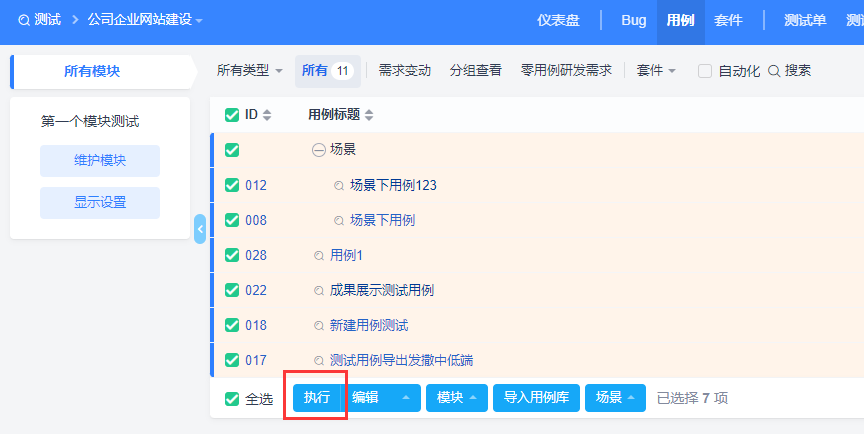
Task: Collapse the 场景 group minus icon
Action: 318,150
